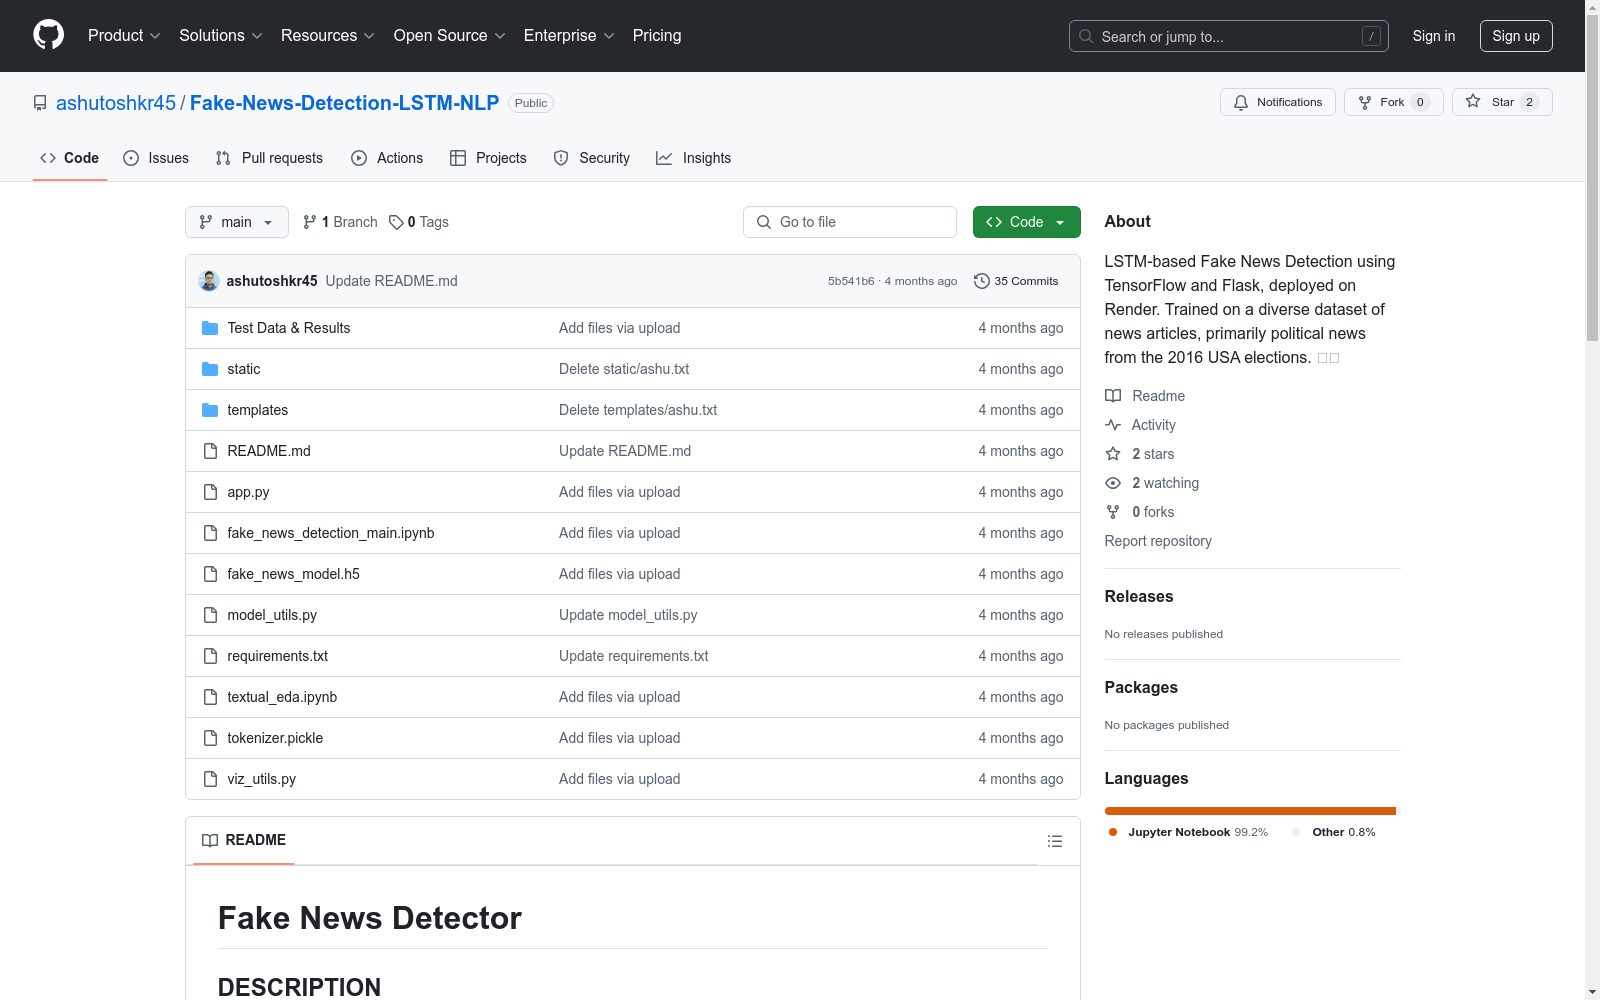1600x1000 pixels.
Task: Expand the Open Source menu
Action: pyautogui.click(x=449, y=36)
